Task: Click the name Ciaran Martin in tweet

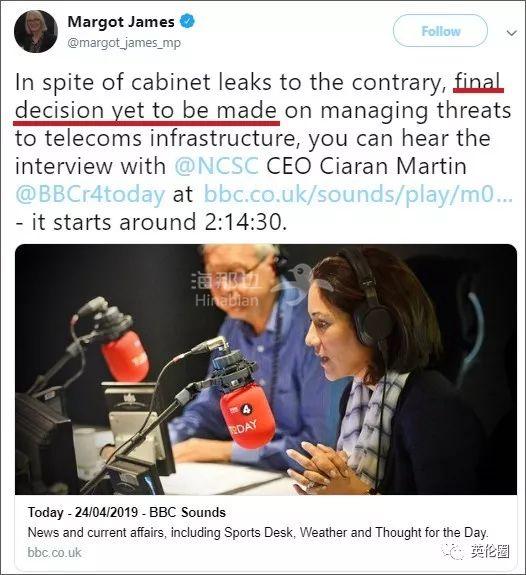Action: [x=393, y=166]
